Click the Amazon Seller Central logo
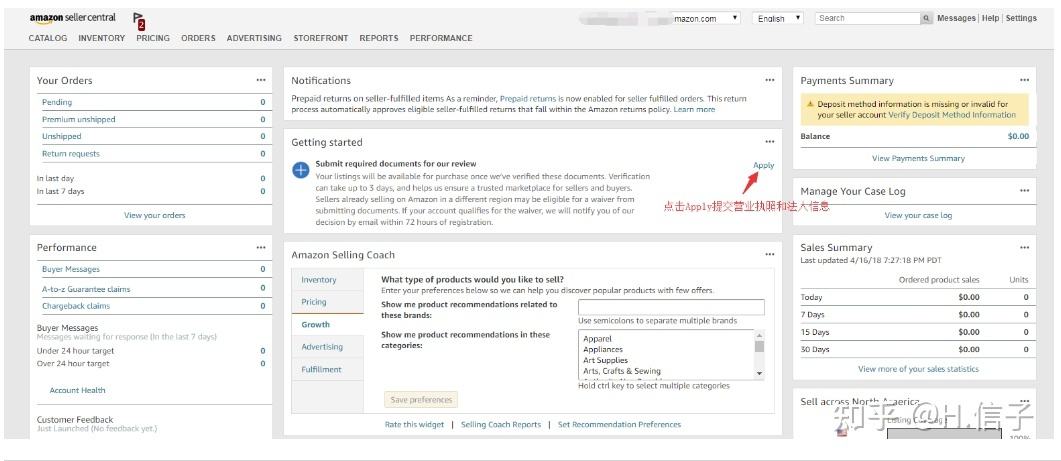 coord(72,18)
